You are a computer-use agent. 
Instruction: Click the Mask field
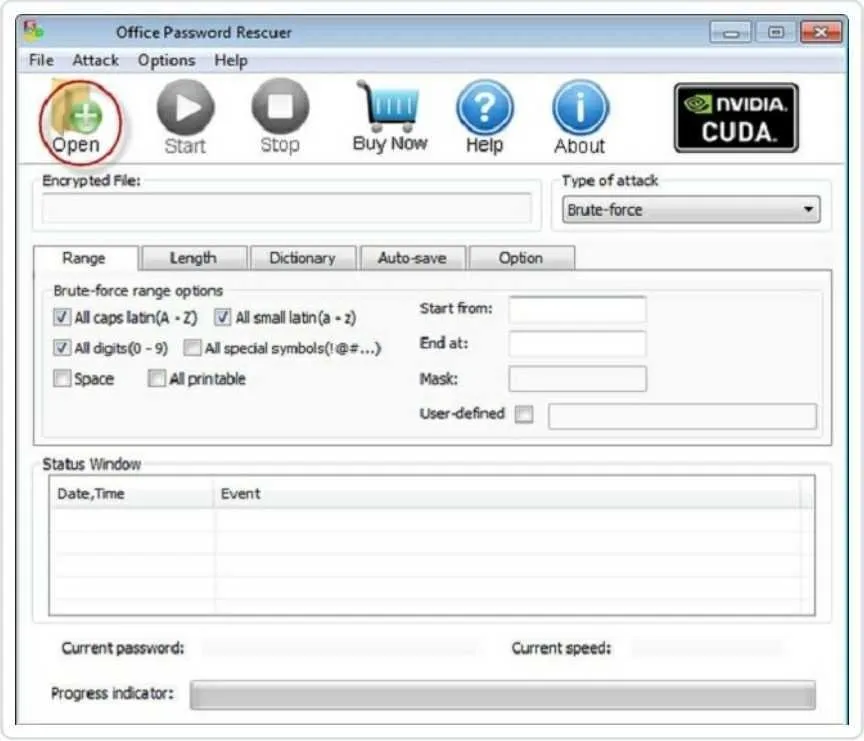tap(577, 379)
